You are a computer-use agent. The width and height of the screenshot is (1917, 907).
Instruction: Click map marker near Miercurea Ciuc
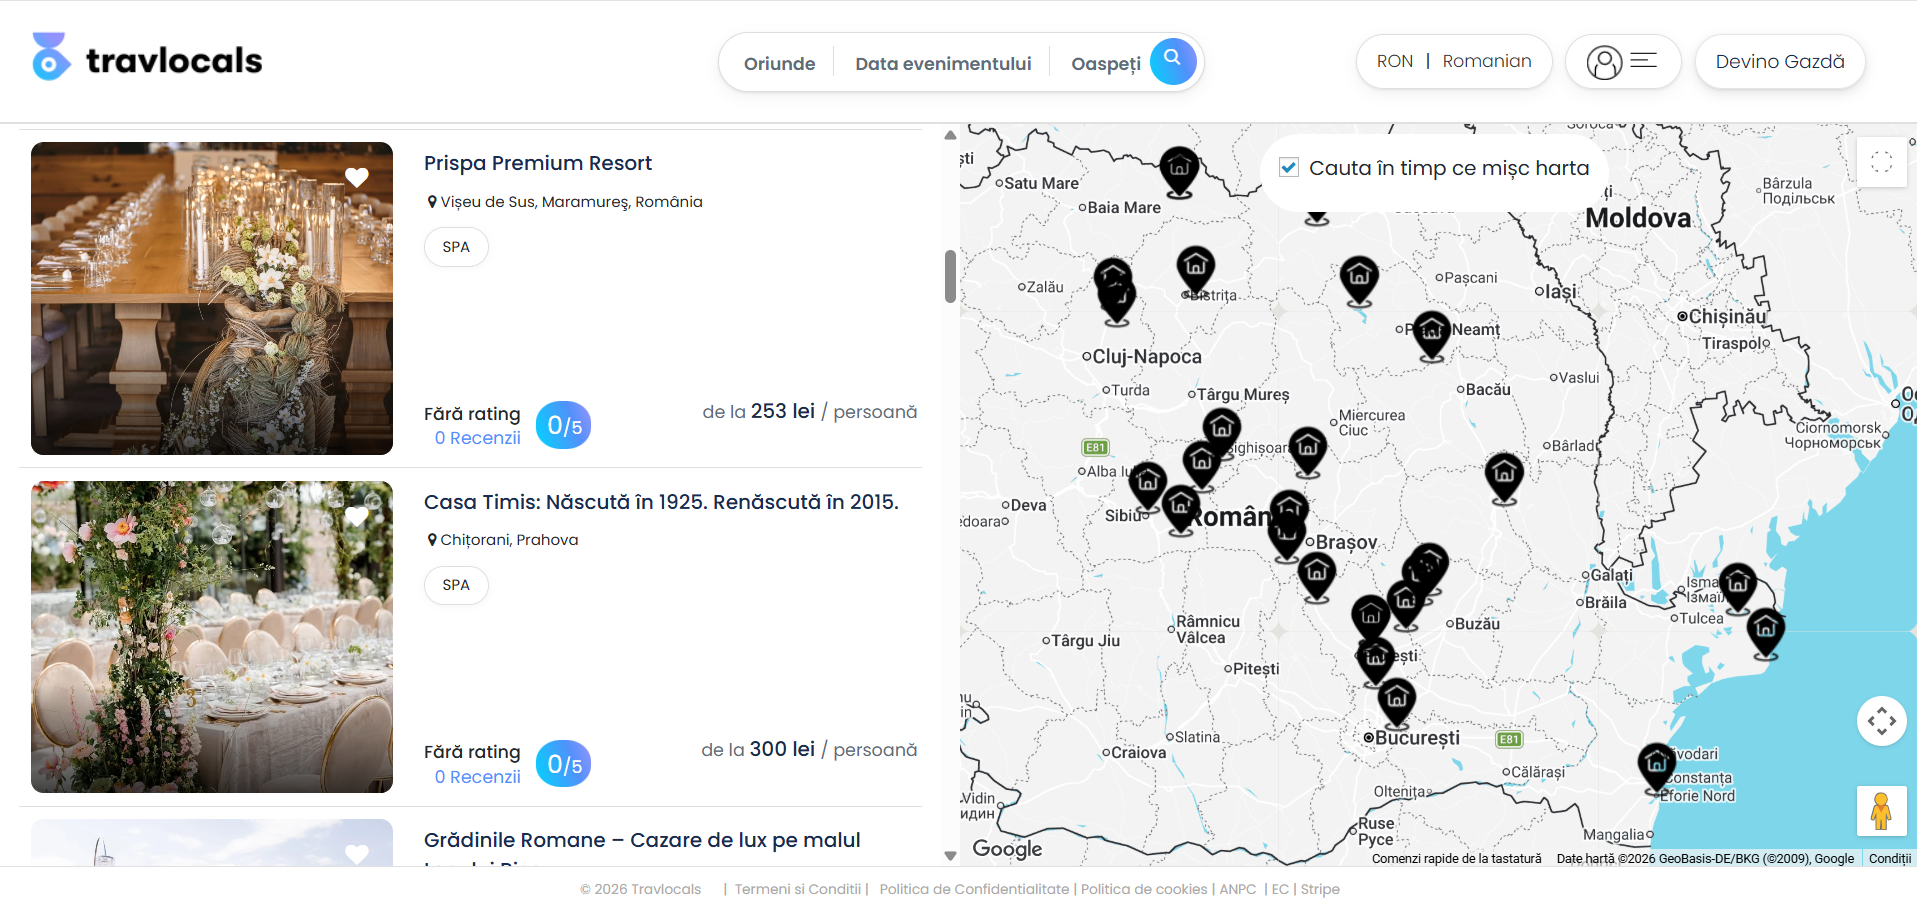[x=1307, y=451]
